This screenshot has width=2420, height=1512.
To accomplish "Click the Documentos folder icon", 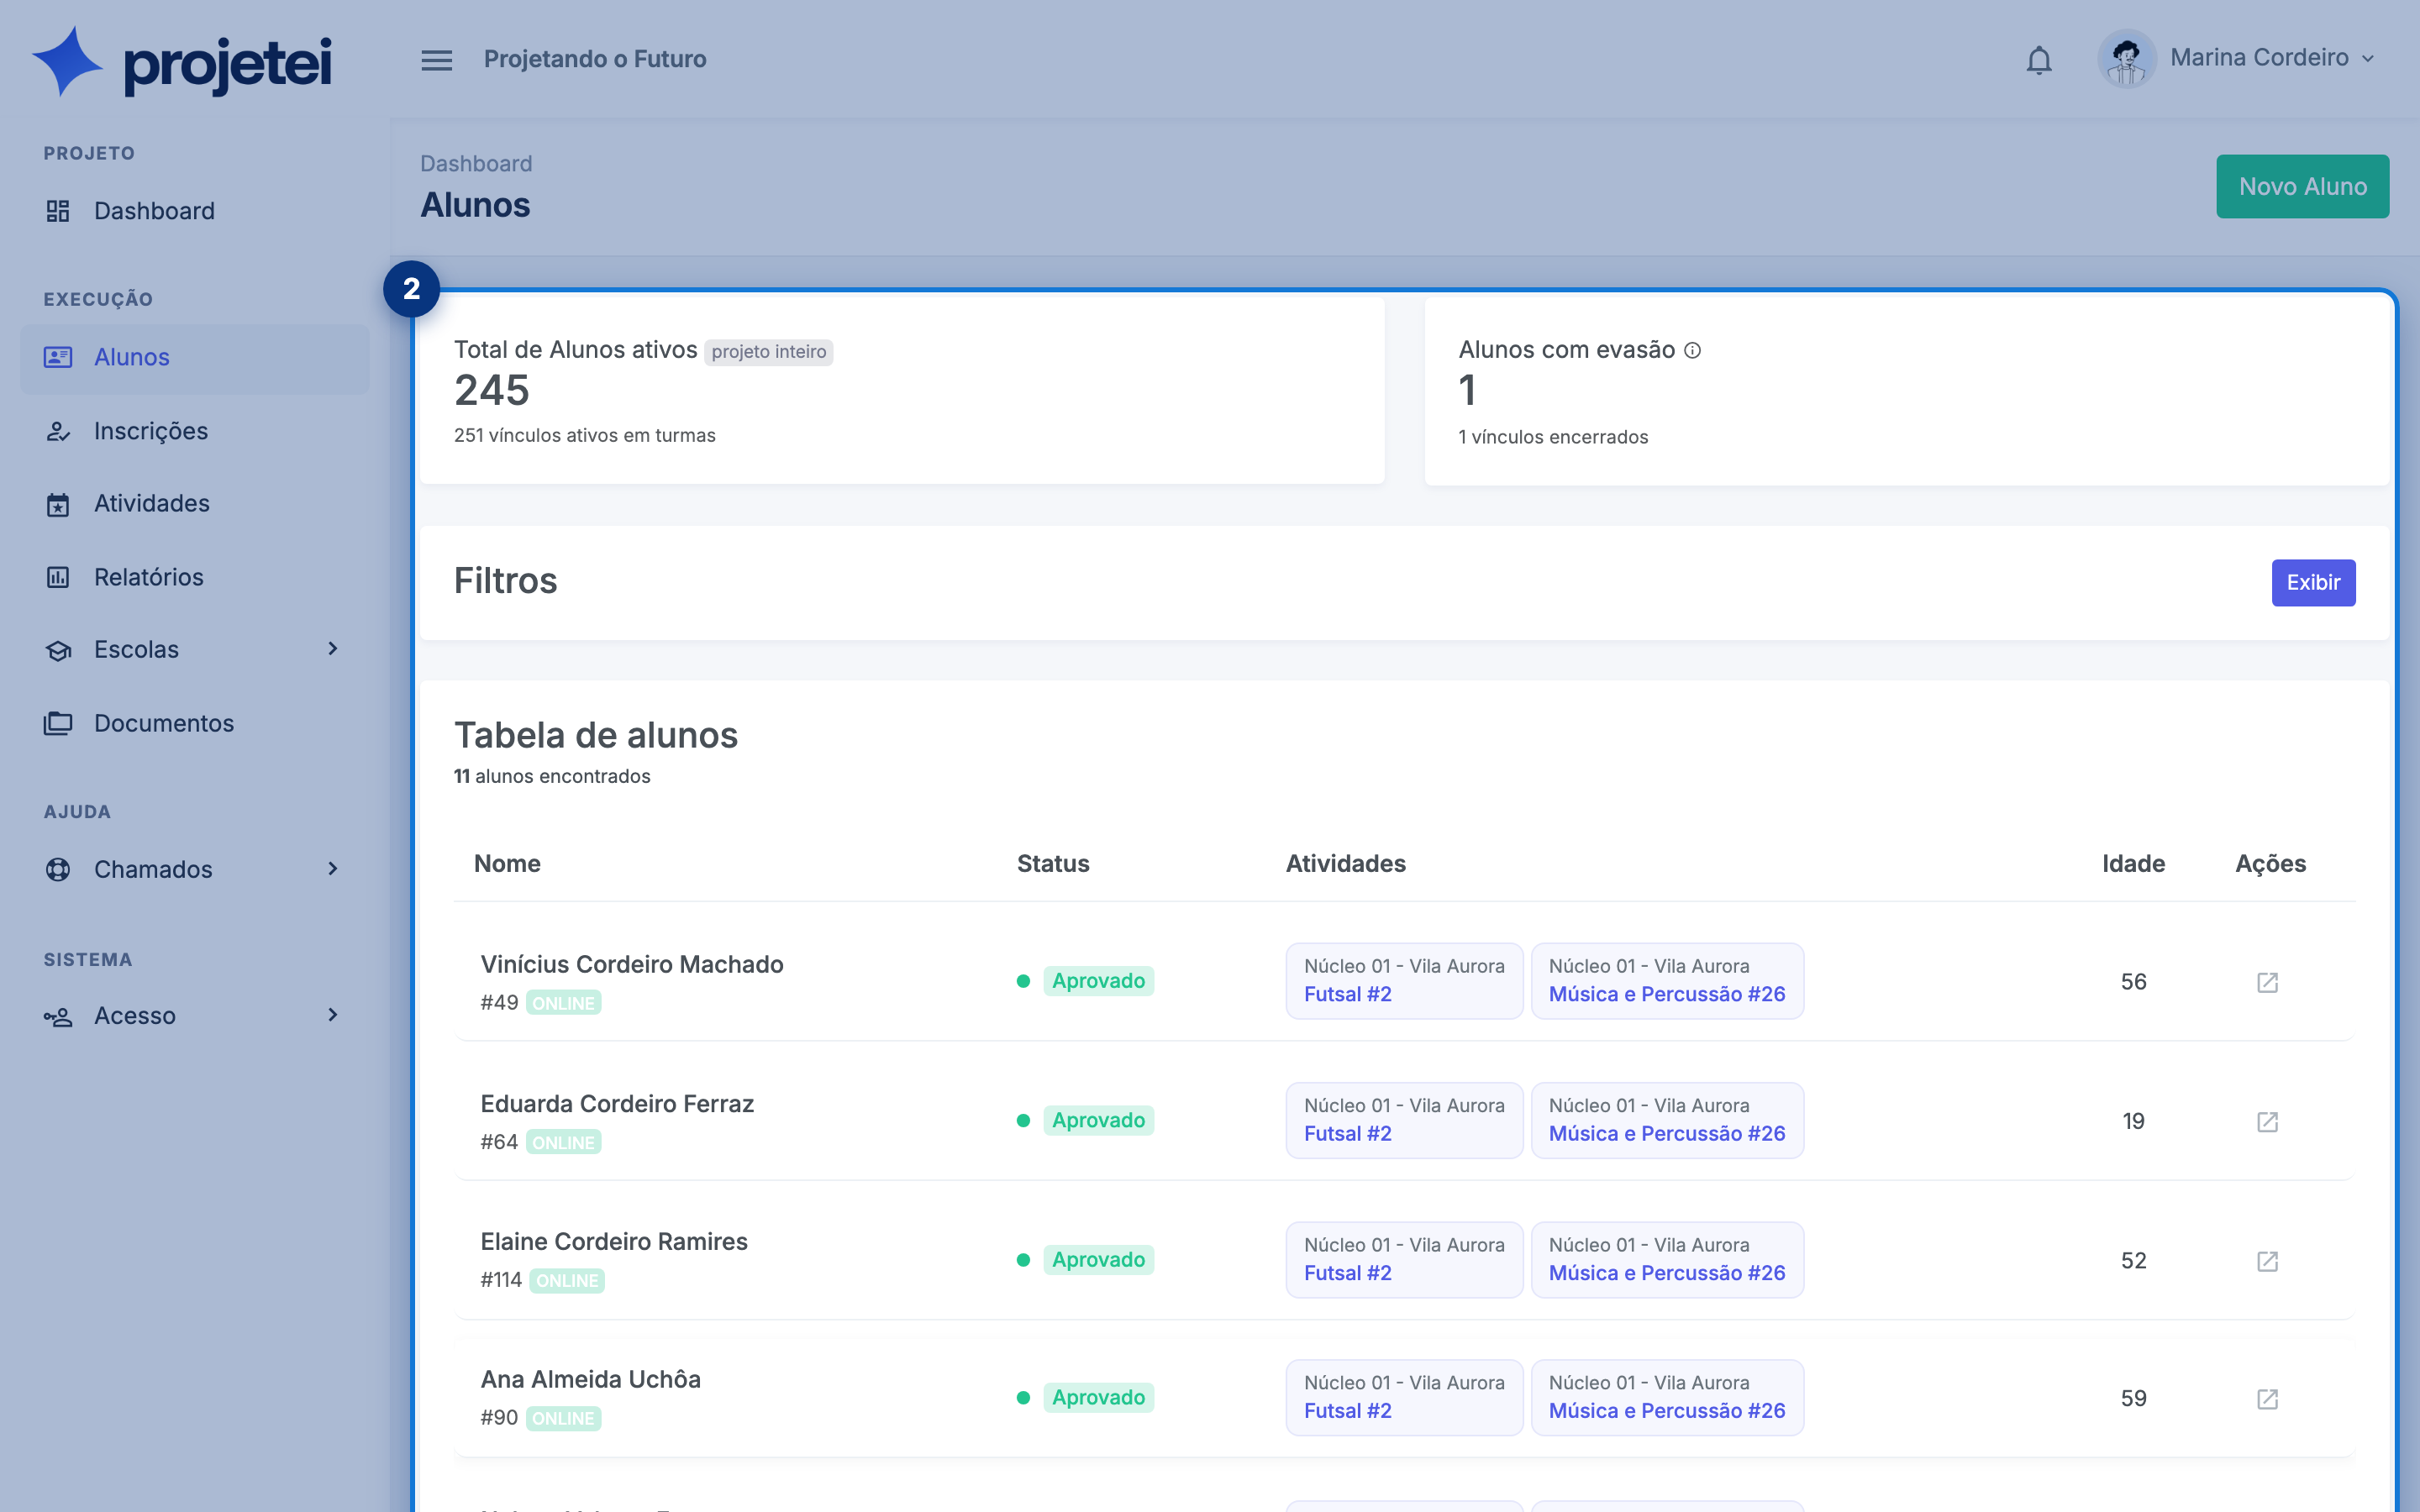I will pos(58,723).
